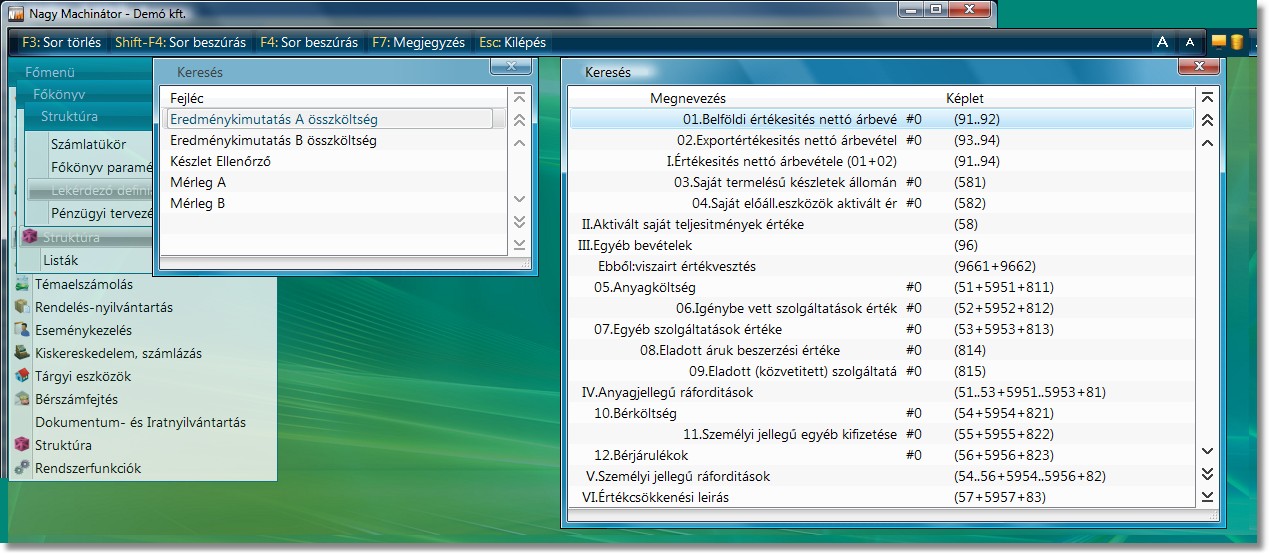Screen dimensions: 1269x555
Task: Click the Kiskereskedelem, számlázás register icon
Action: click(x=23, y=353)
